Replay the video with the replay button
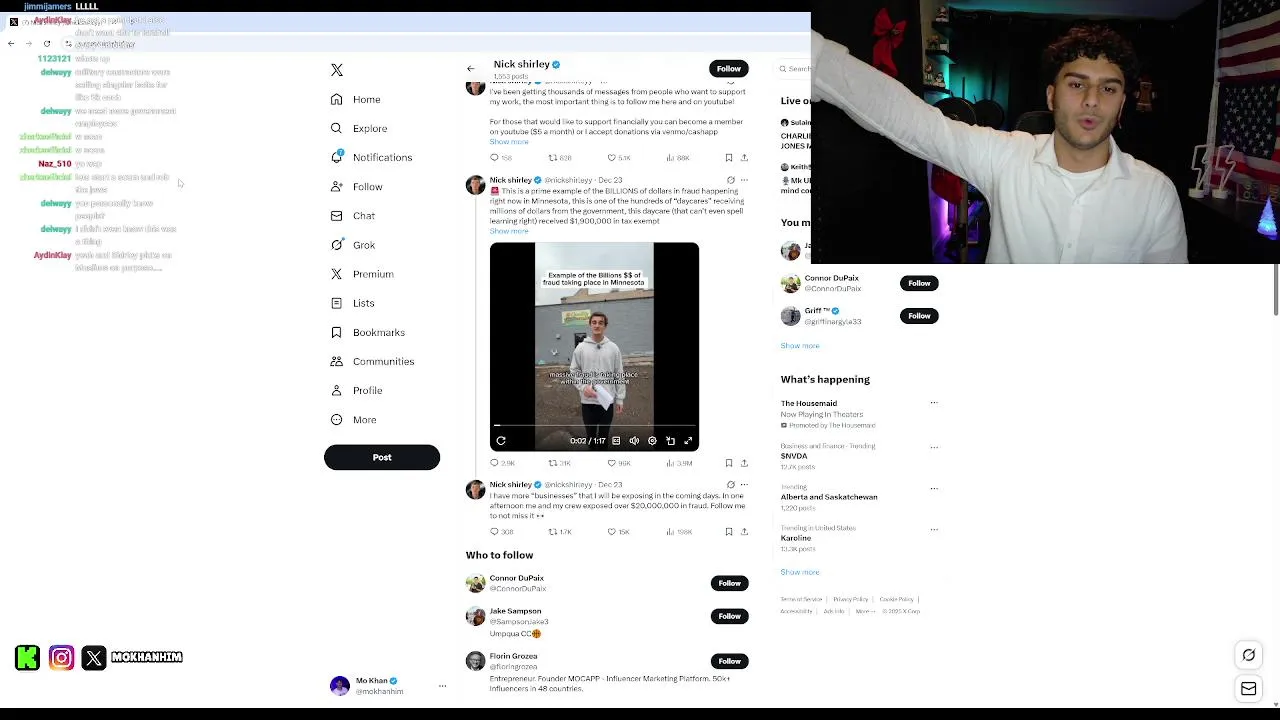 point(501,441)
